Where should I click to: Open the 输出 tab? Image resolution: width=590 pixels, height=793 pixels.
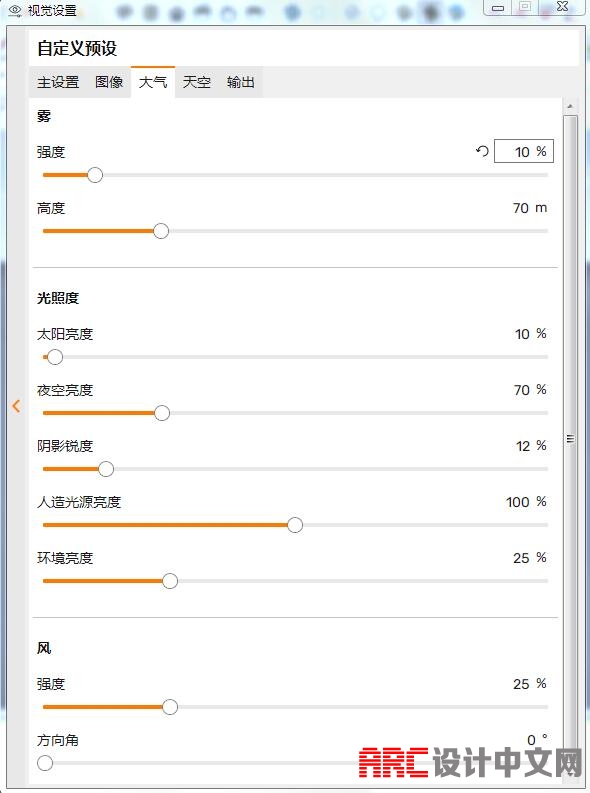pos(241,82)
